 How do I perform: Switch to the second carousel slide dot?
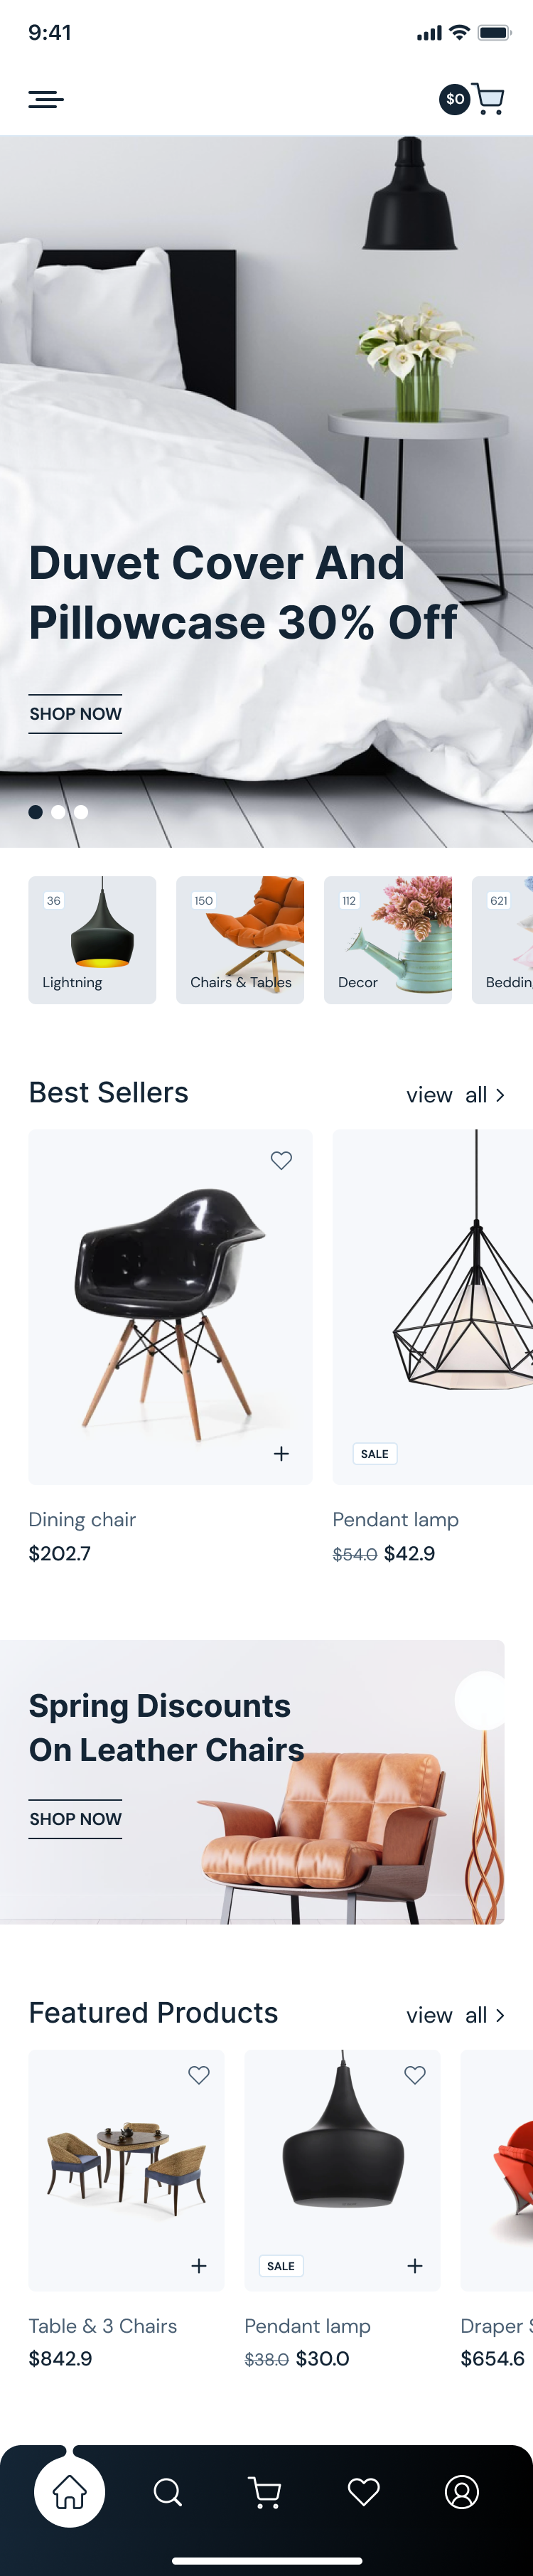pos(58,812)
